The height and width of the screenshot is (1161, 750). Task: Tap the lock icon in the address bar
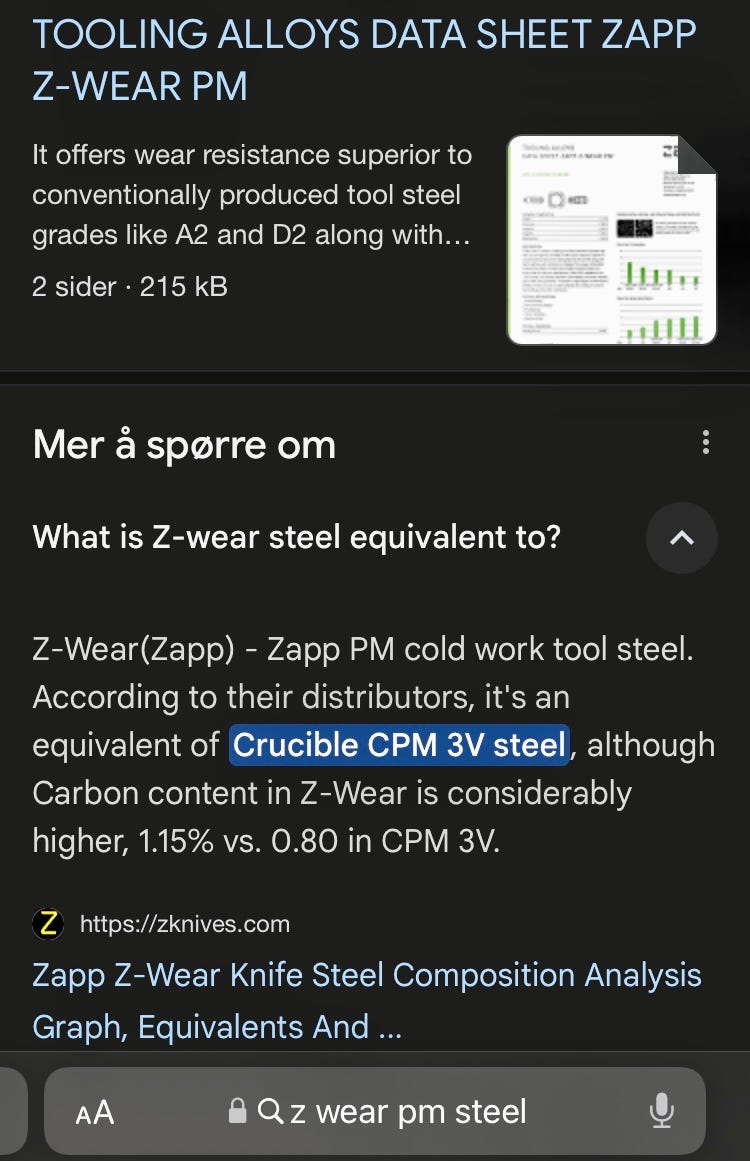click(237, 1111)
